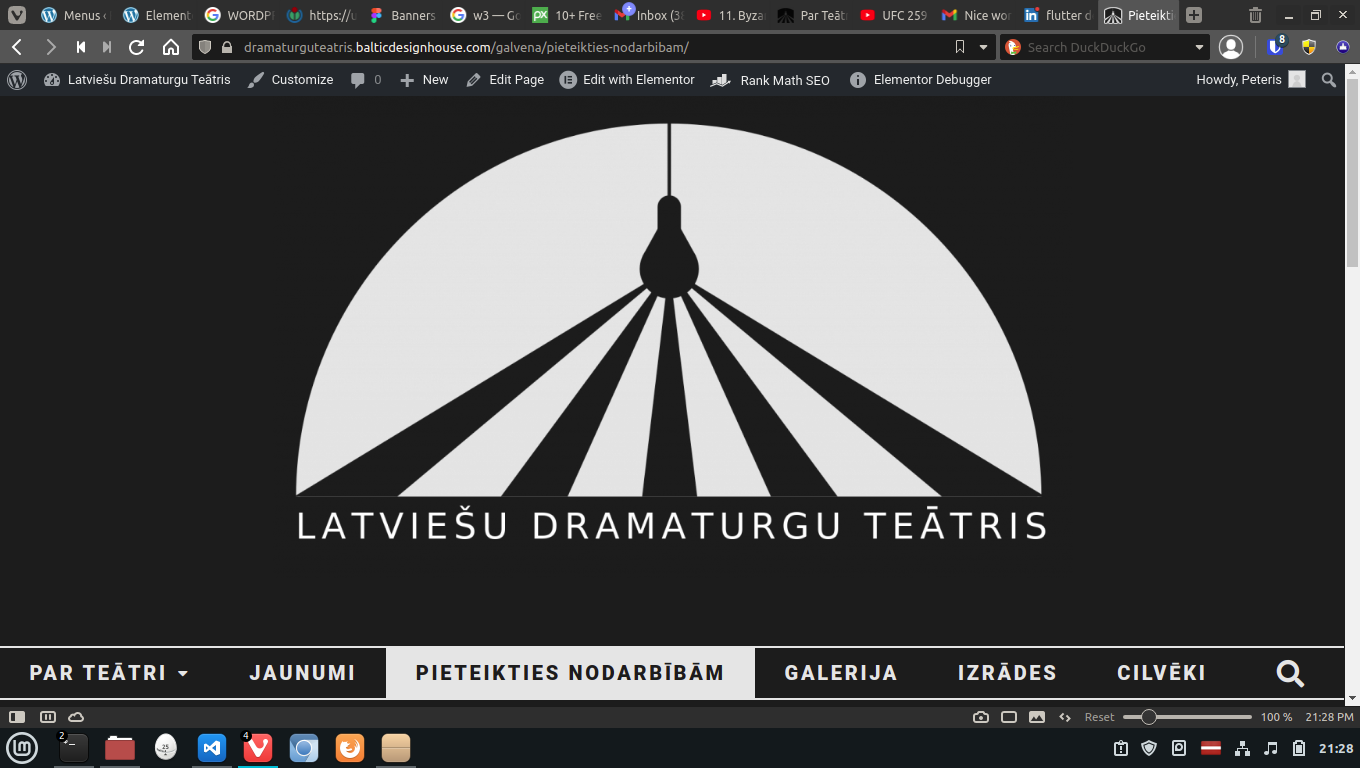This screenshot has height=768, width=1360.
Task: Open the GALERIJA menu item
Action: pos(841,673)
